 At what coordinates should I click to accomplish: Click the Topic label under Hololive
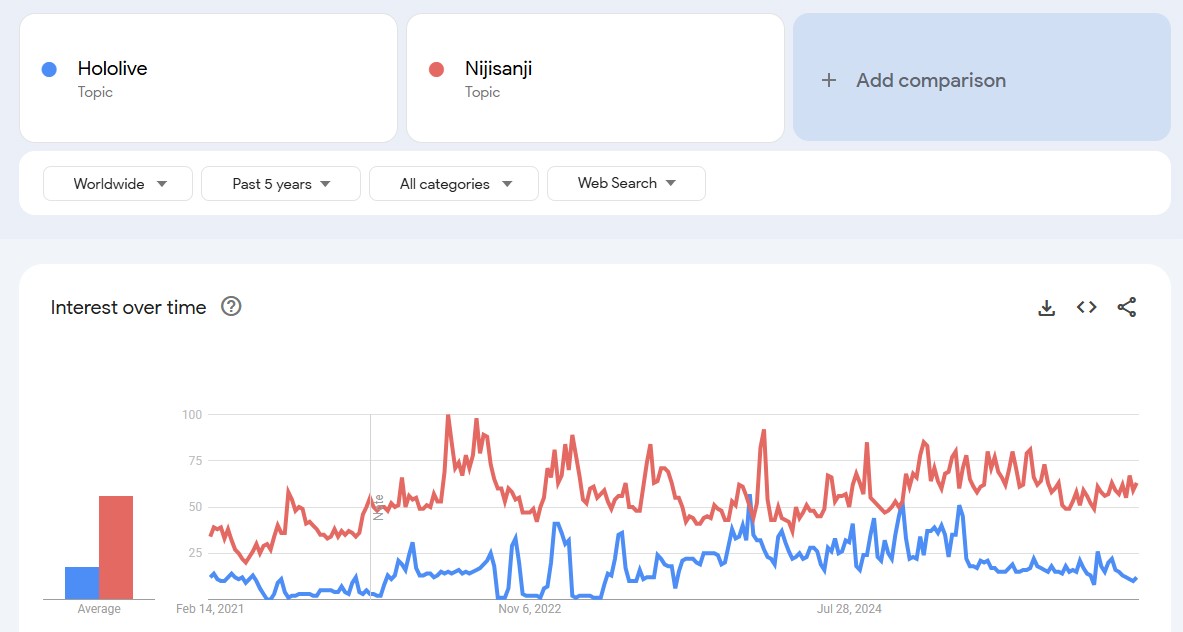click(x=95, y=92)
